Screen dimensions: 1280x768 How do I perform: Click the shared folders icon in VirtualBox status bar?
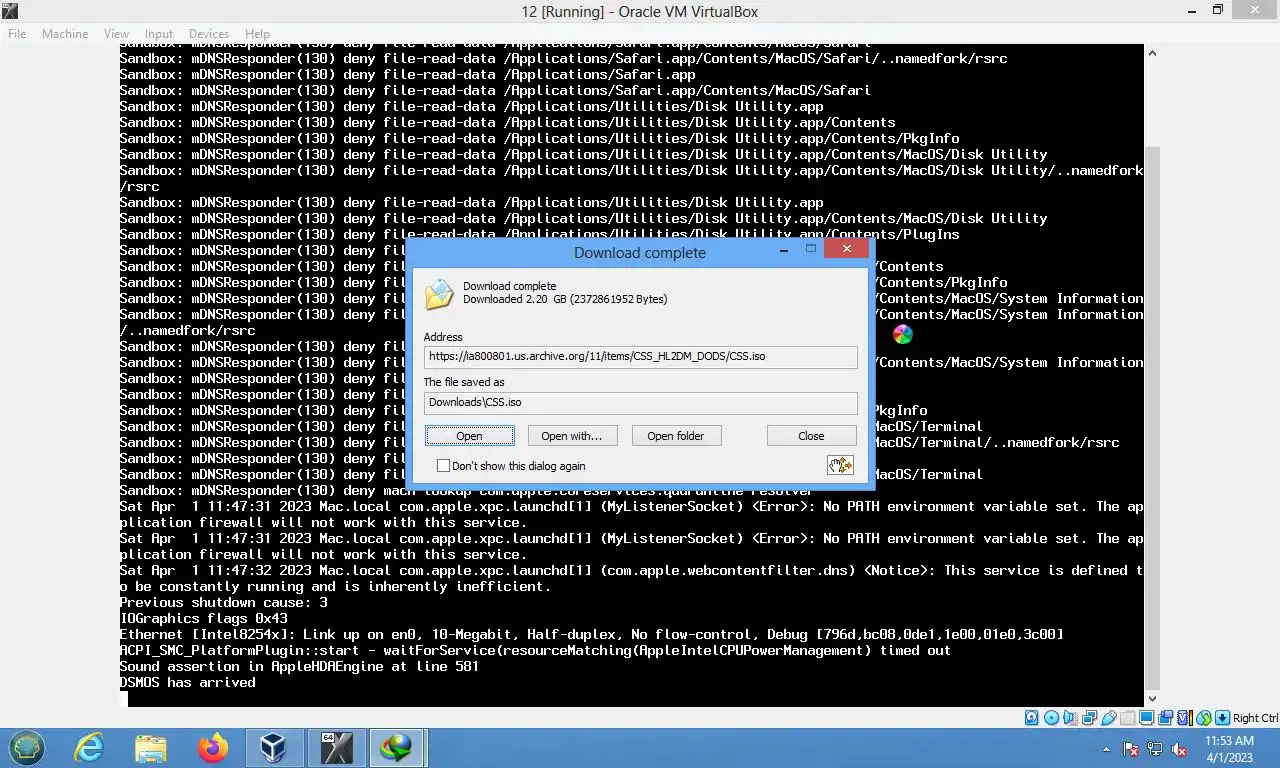[x=1127, y=718]
